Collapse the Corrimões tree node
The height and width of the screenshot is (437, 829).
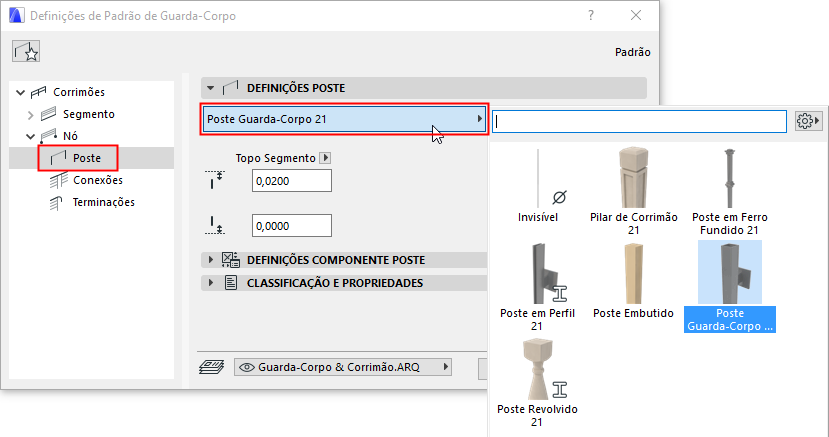tap(20, 93)
